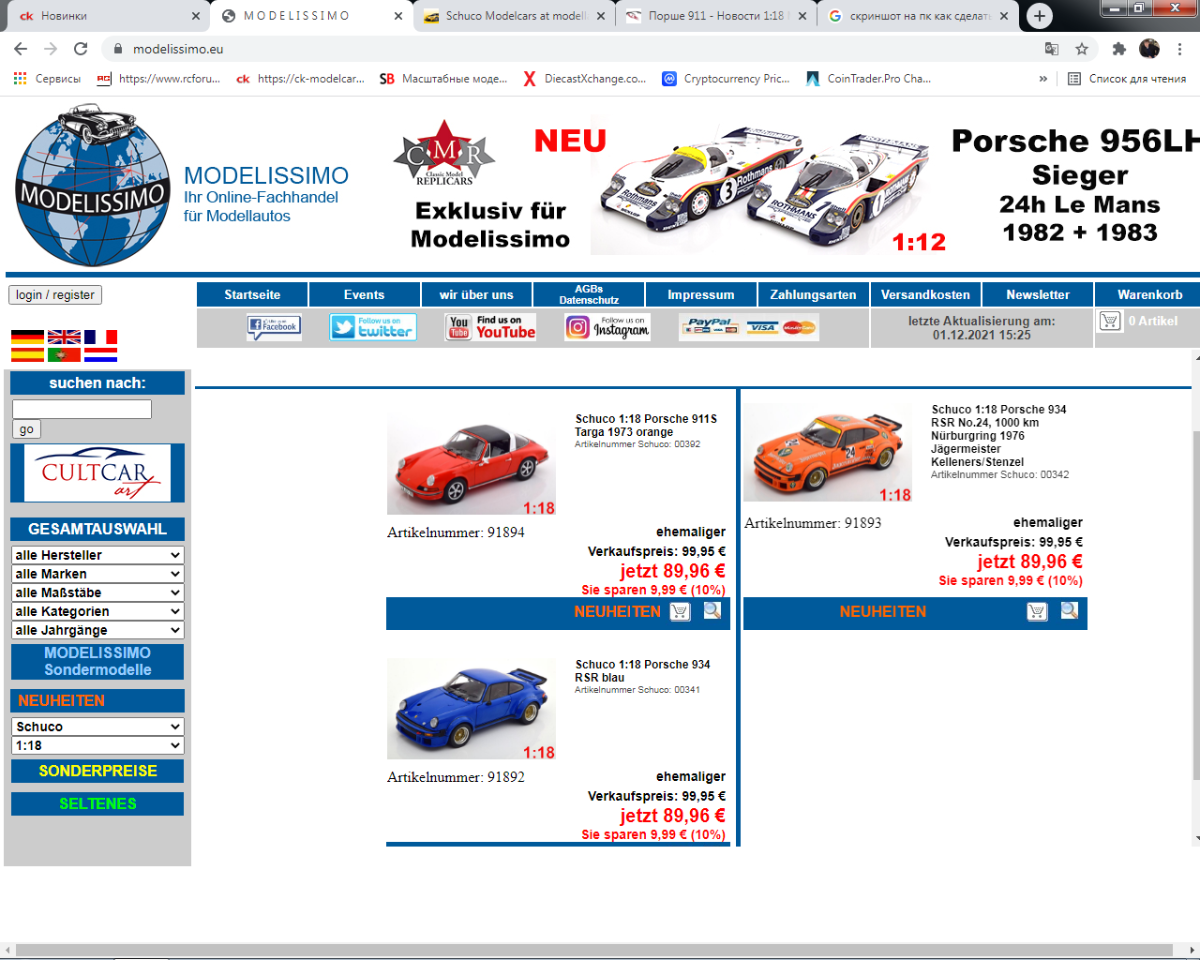Expand the 'alle Jahrgänge' dropdown
The height and width of the screenshot is (960, 1200).
click(x=98, y=630)
